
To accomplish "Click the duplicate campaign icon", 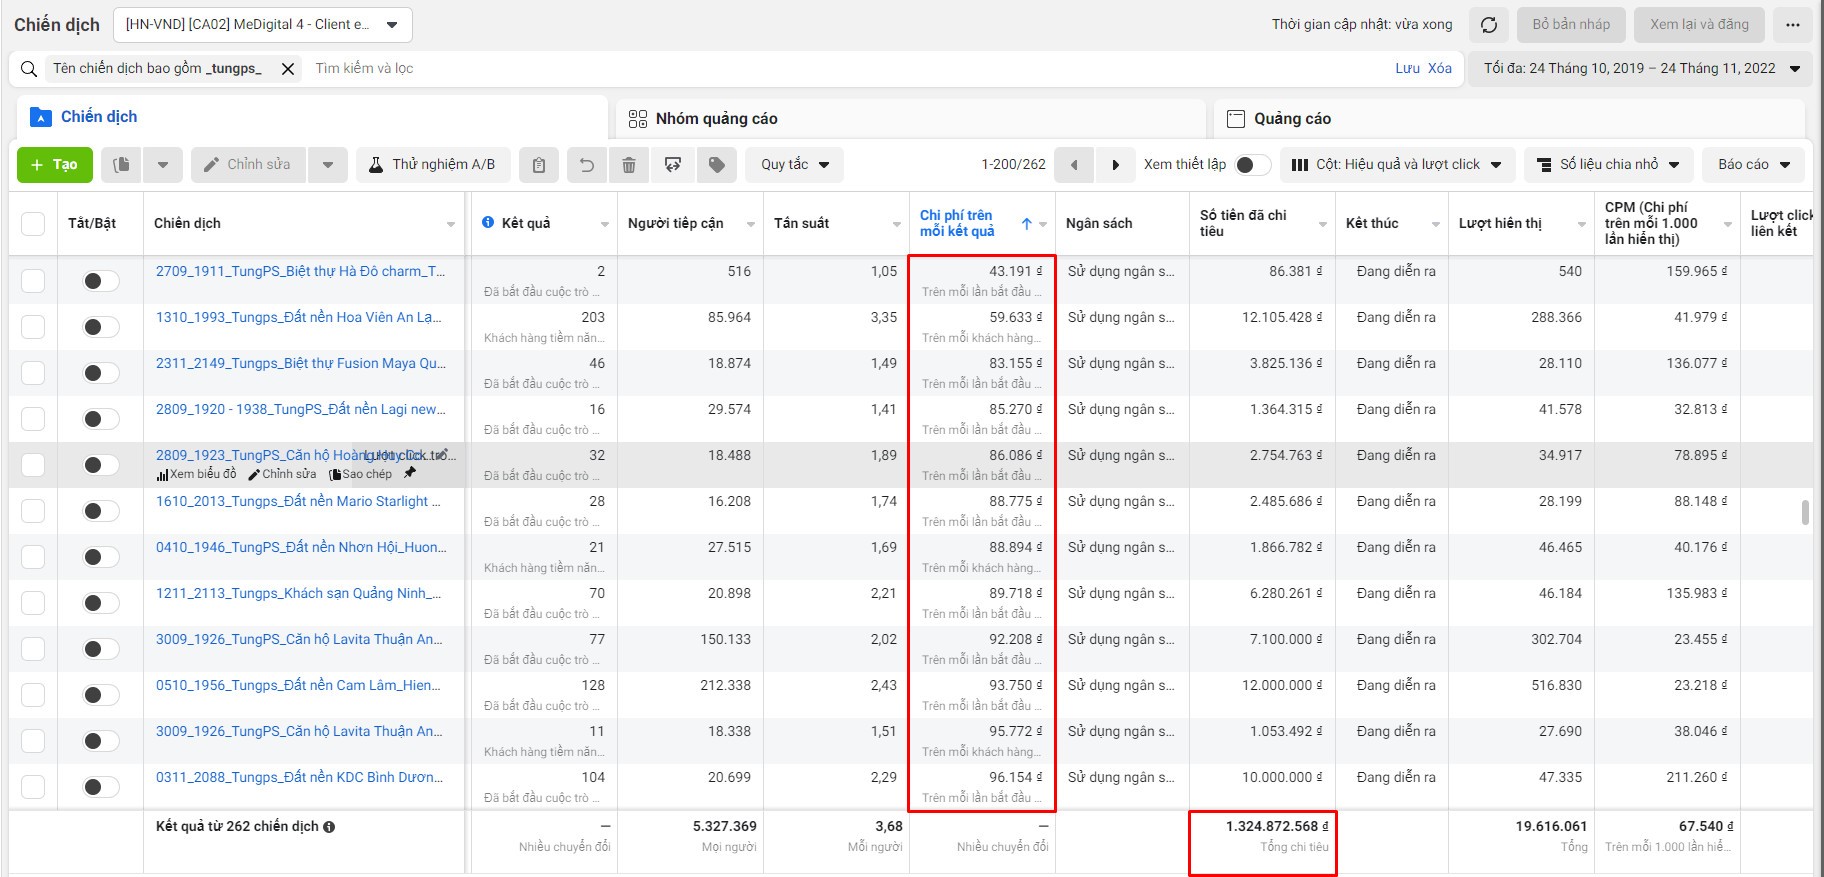I will tap(122, 165).
